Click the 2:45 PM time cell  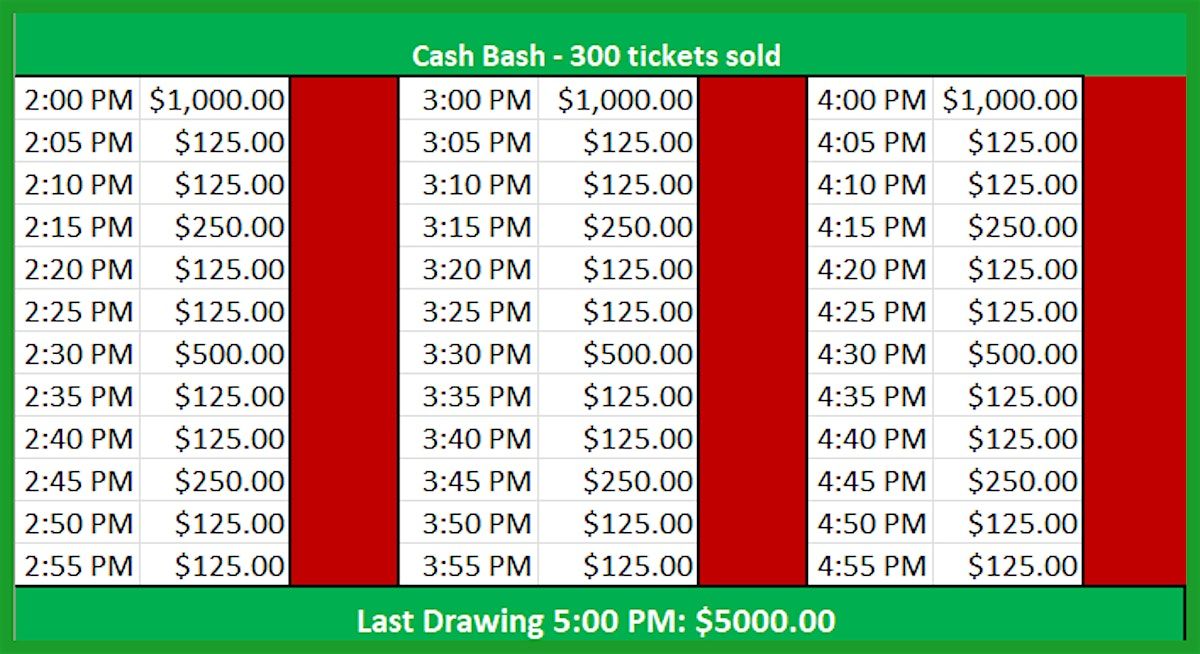[x=78, y=480]
